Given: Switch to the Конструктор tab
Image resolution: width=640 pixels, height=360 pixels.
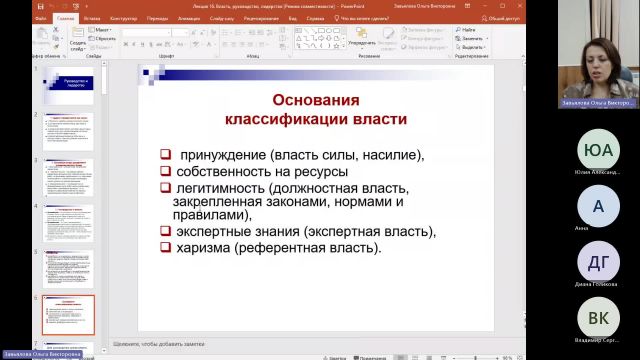Looking at the screenshot, I should click(x=124, y=18).
